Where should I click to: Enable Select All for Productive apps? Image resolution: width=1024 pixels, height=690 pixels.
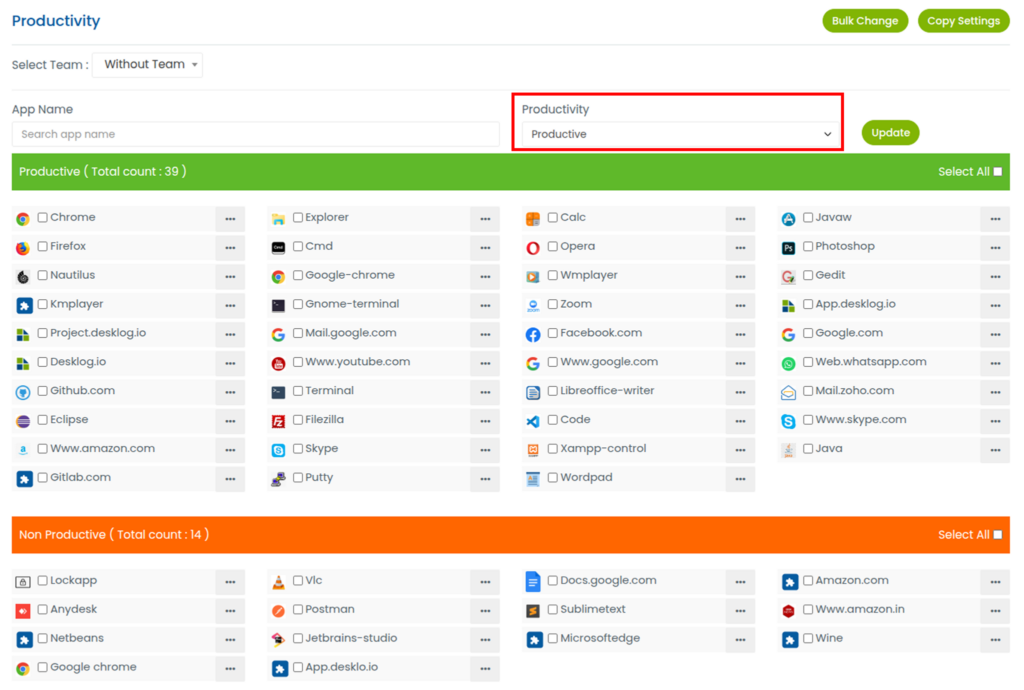coord(997,172)
